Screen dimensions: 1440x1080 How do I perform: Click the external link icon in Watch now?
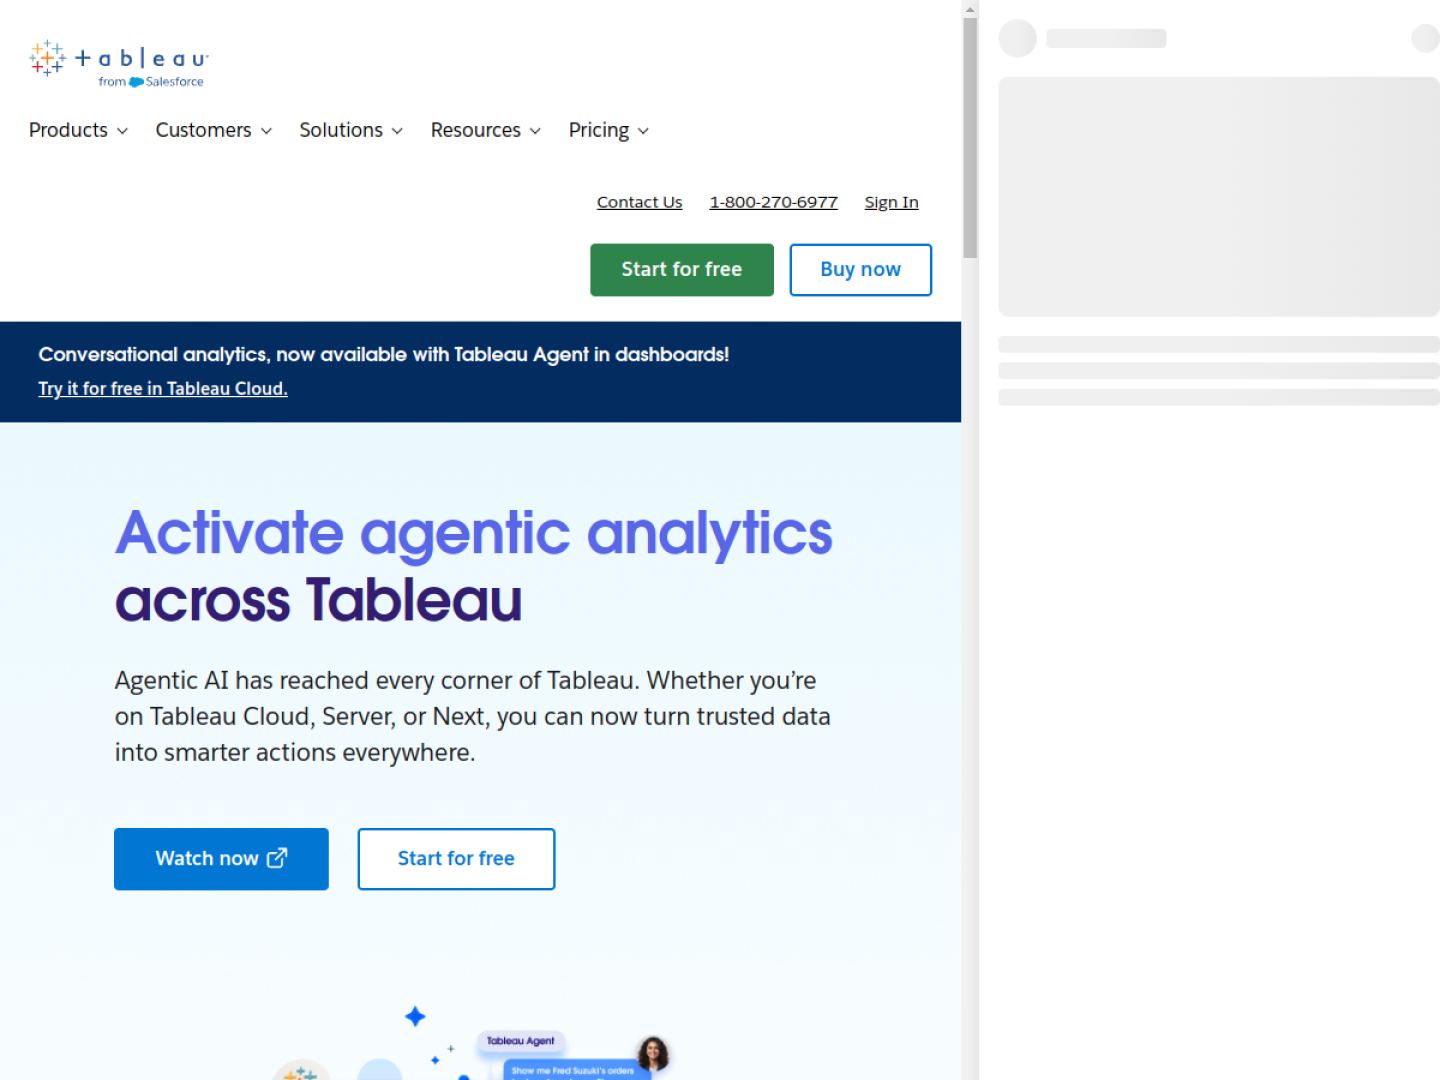(x=277, y=858)
